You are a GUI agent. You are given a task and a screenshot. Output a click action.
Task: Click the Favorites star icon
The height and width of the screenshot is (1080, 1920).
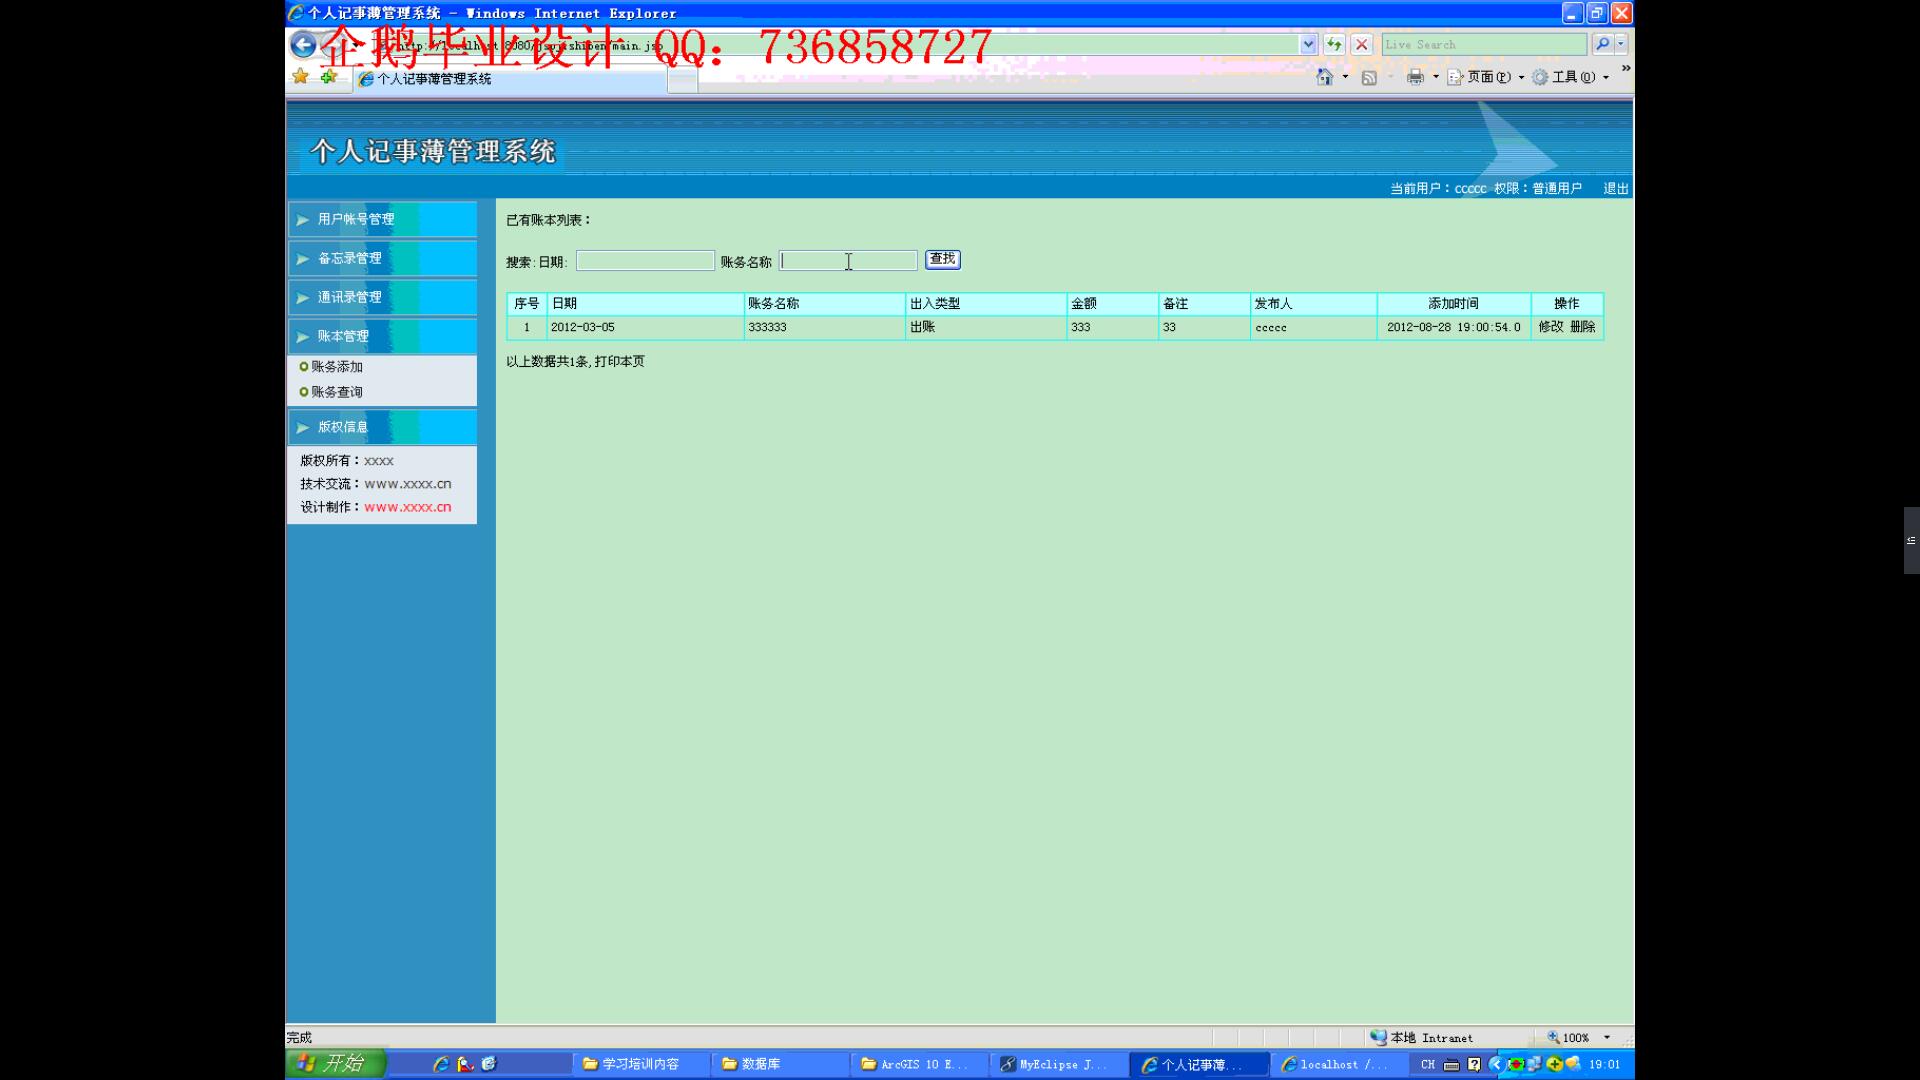[x=300, y=77]
